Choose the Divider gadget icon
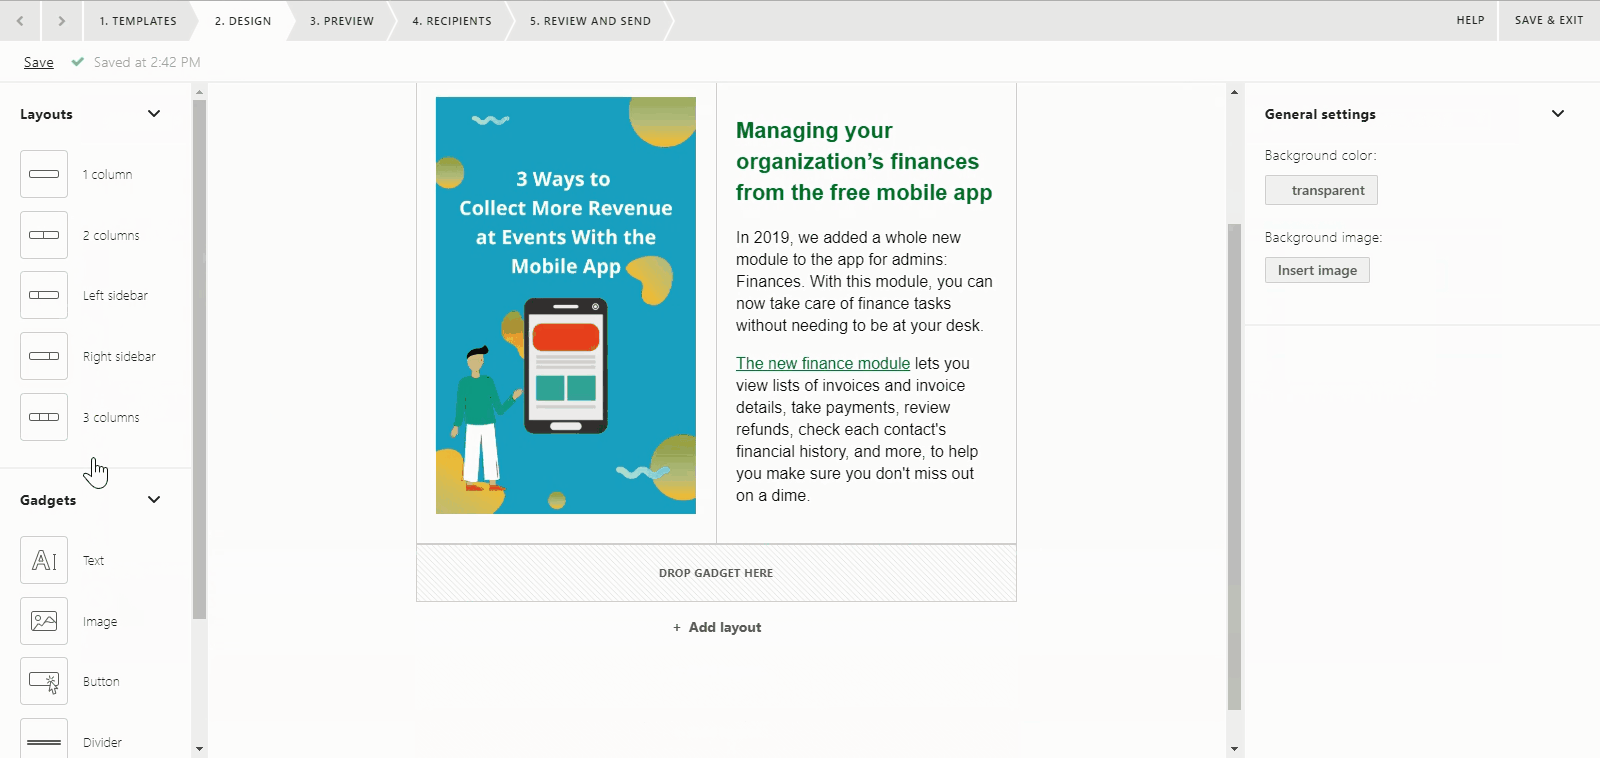 (44, 740)
